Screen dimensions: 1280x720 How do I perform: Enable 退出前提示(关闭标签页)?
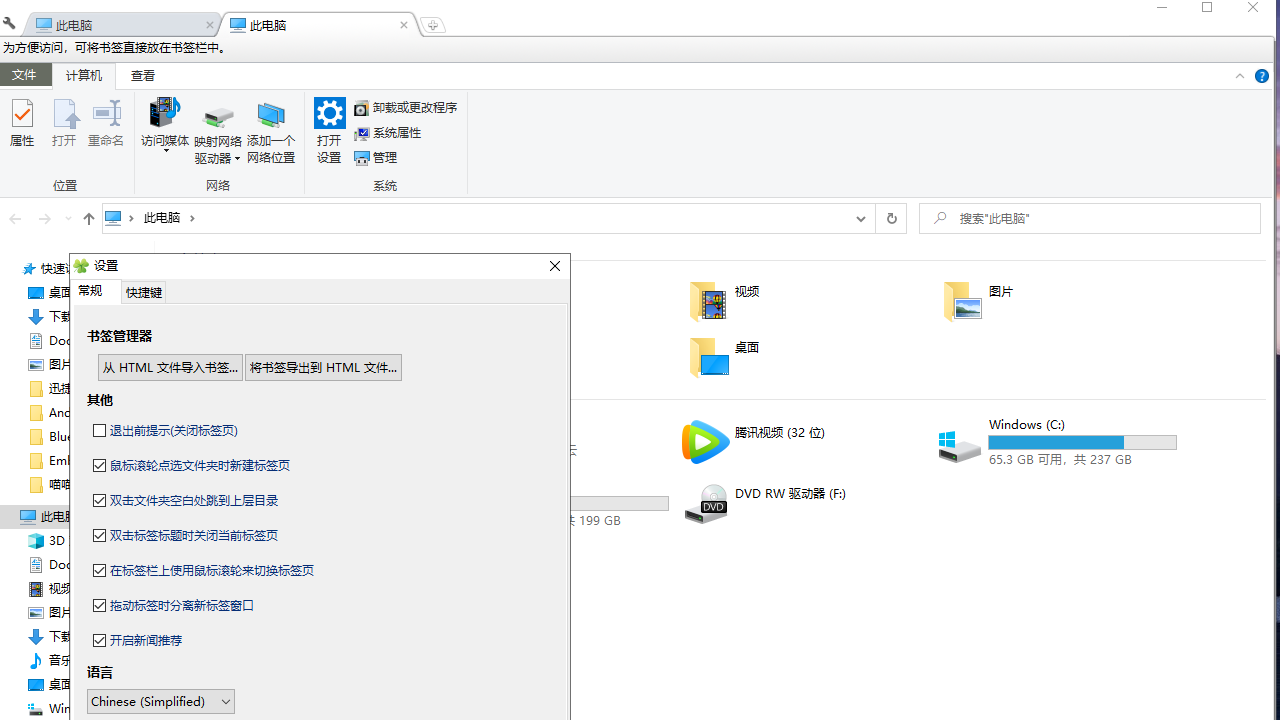(99, 430)
